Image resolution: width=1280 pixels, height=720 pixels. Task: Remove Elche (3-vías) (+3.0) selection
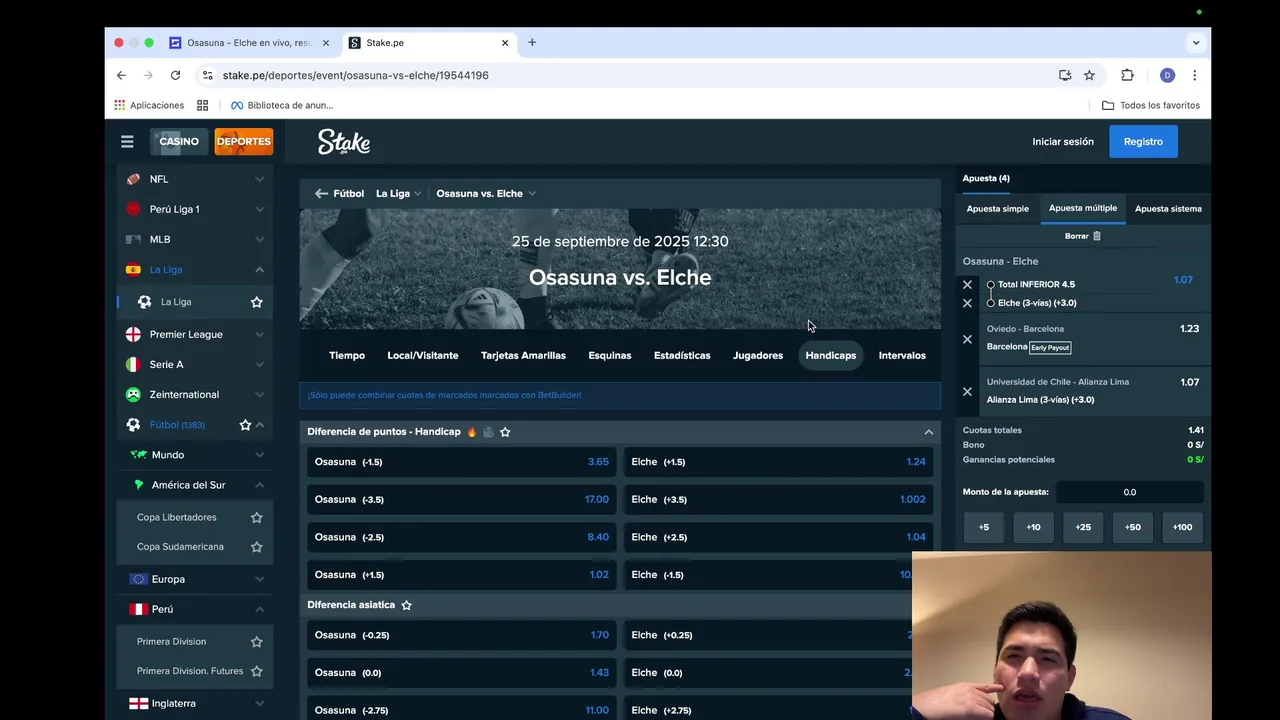coord(967,303)
